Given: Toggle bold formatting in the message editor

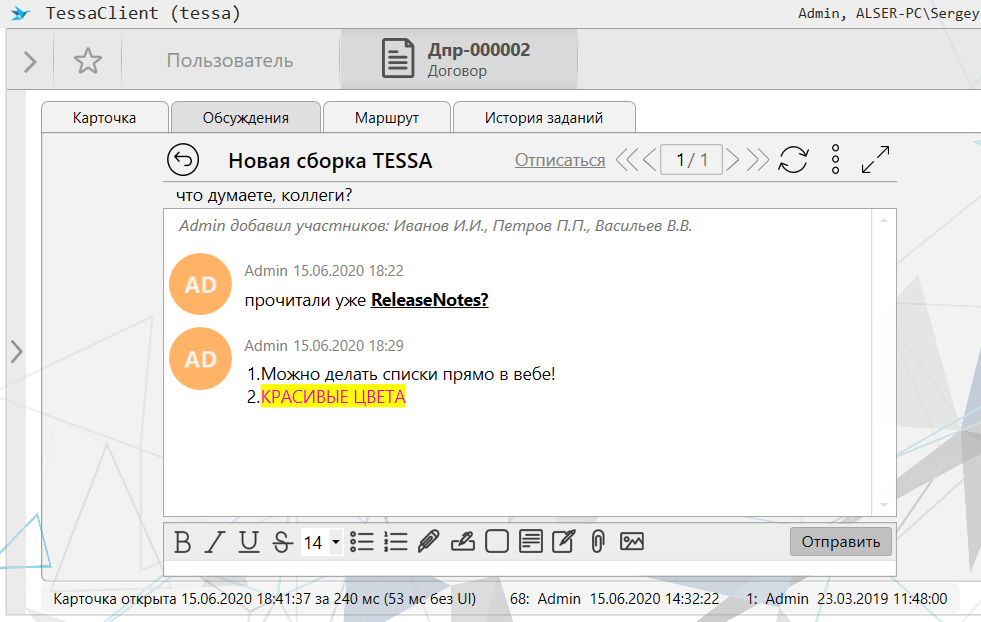Looking at the screenshot, I should coord(183,542).
